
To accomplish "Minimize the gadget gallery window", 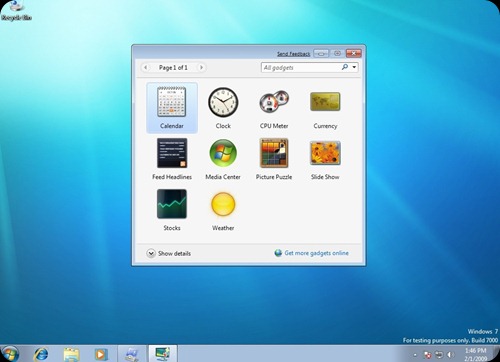I will point(321,53).
